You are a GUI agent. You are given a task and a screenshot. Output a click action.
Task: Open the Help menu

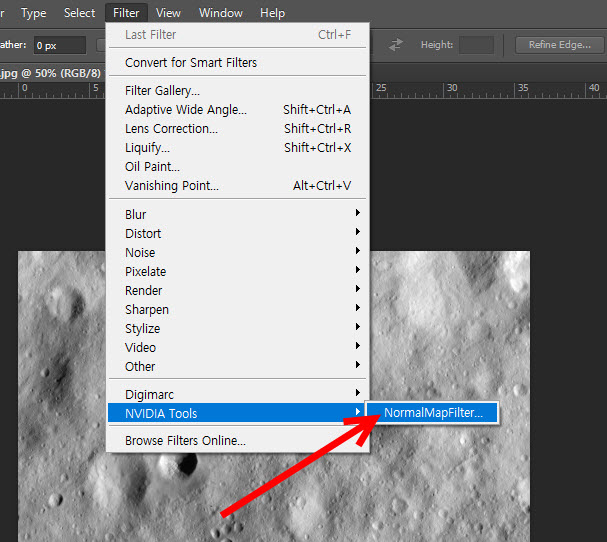point(273,13)
